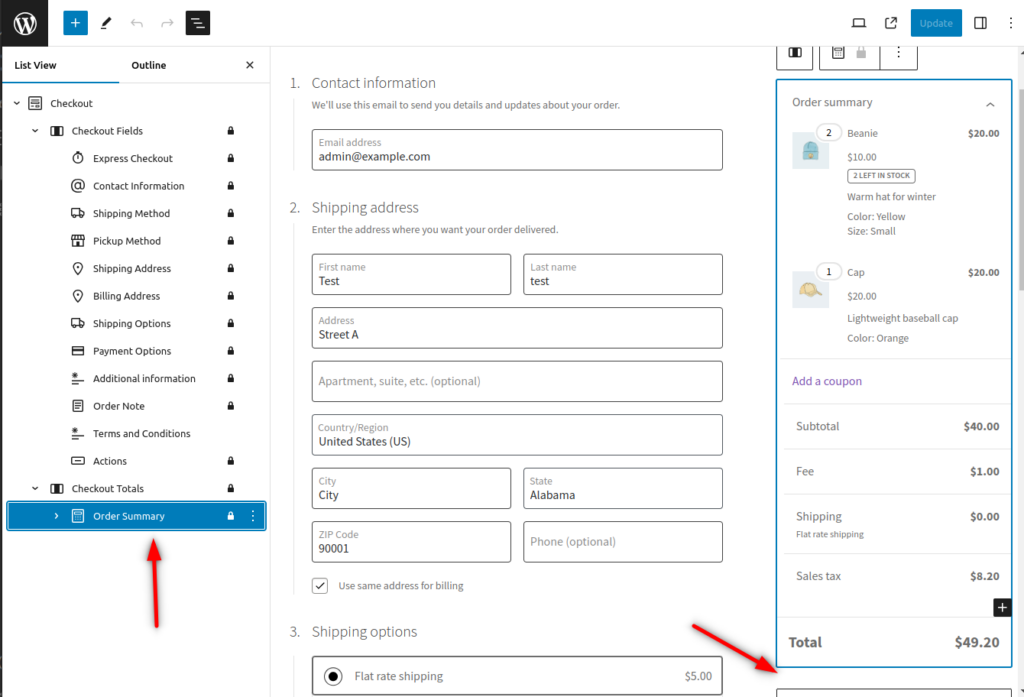The width and height of the screenshot is (1024, 697).
Task: Switch to the Outline tab
Action: (x=149, y=66)
